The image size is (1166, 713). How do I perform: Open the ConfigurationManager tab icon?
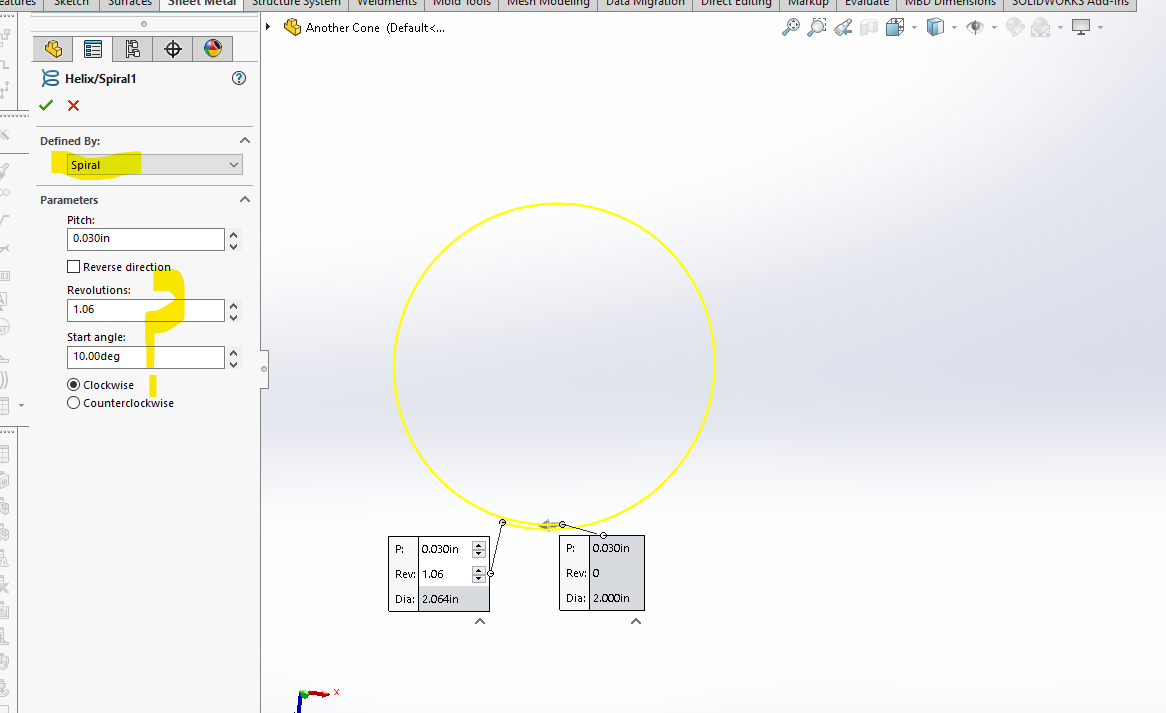[133, 49]
